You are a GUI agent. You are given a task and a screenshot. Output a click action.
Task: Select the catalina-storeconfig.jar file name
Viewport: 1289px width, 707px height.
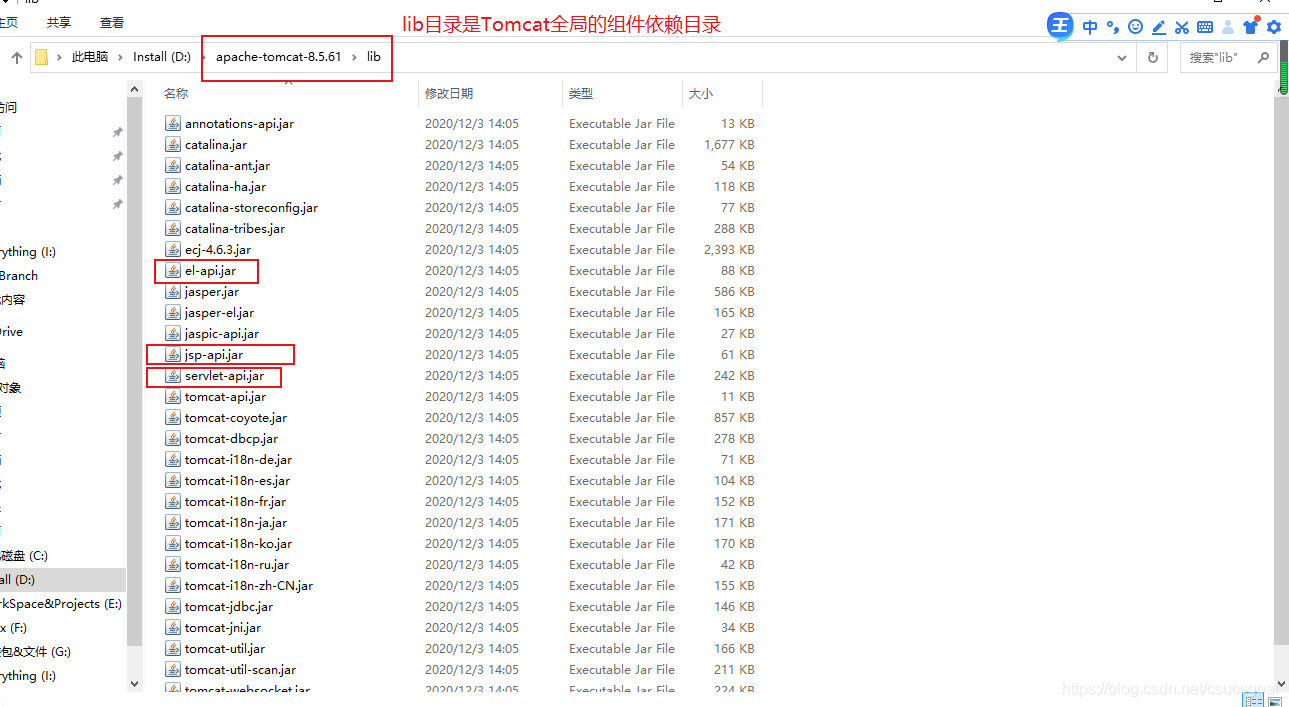tap(251, 208)
